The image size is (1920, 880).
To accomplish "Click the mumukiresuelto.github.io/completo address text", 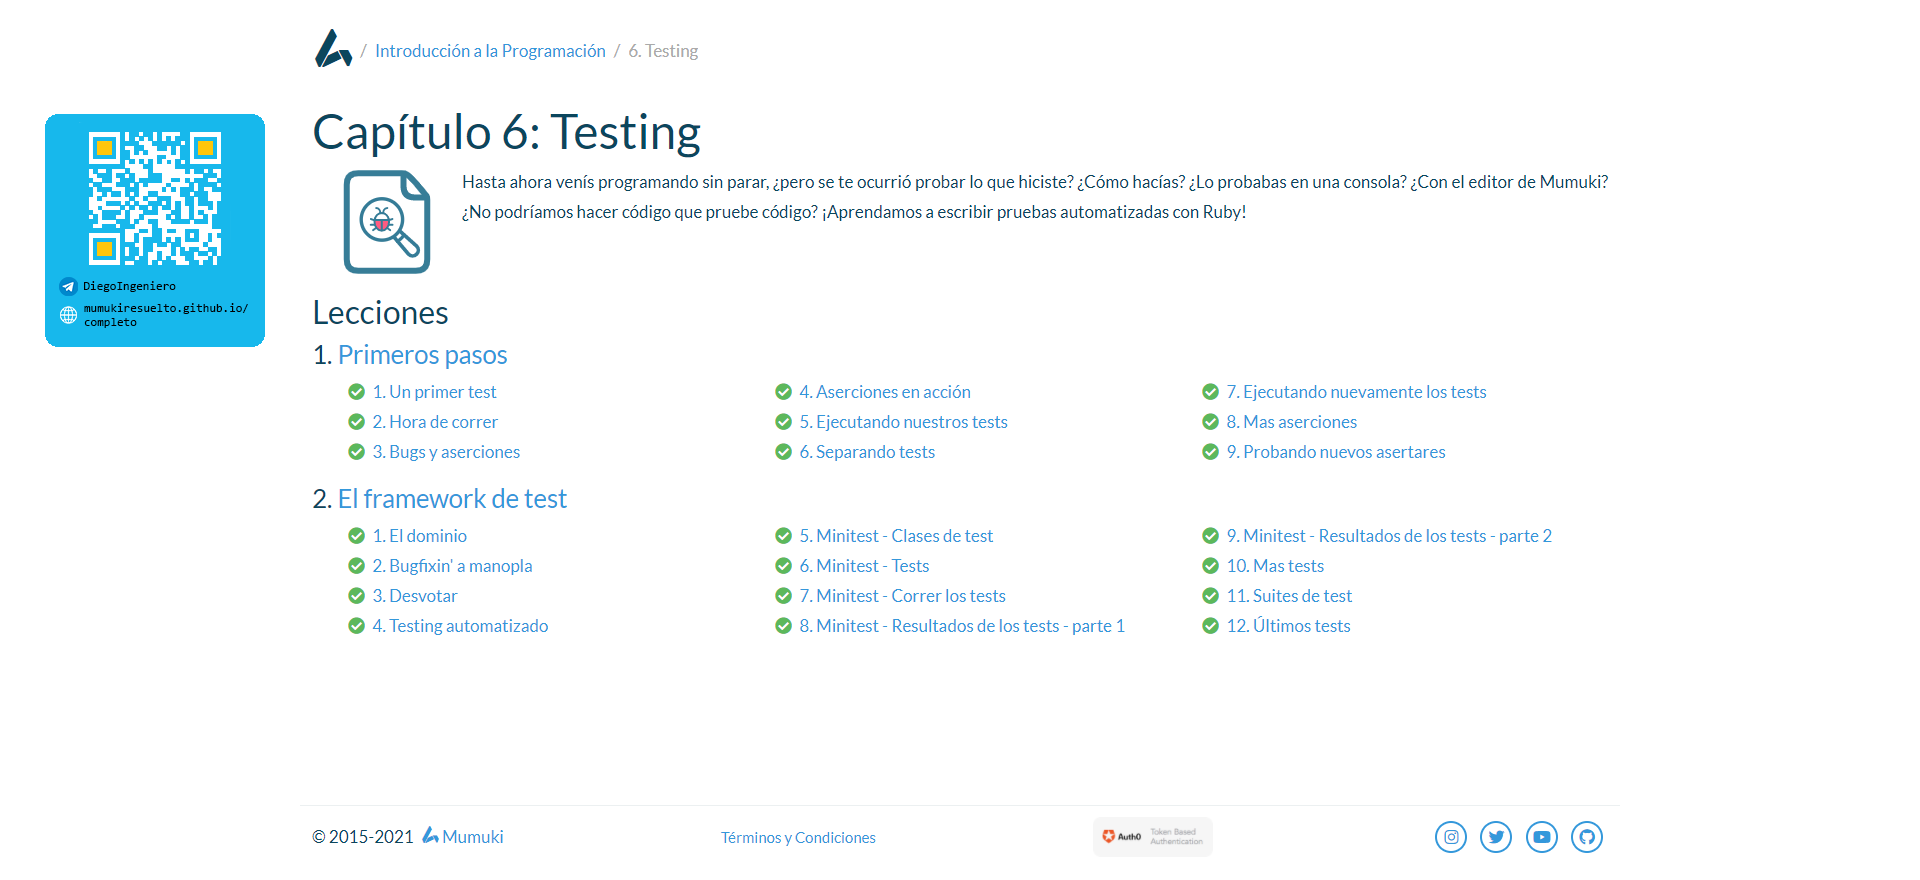I will [x=165, y=315].
